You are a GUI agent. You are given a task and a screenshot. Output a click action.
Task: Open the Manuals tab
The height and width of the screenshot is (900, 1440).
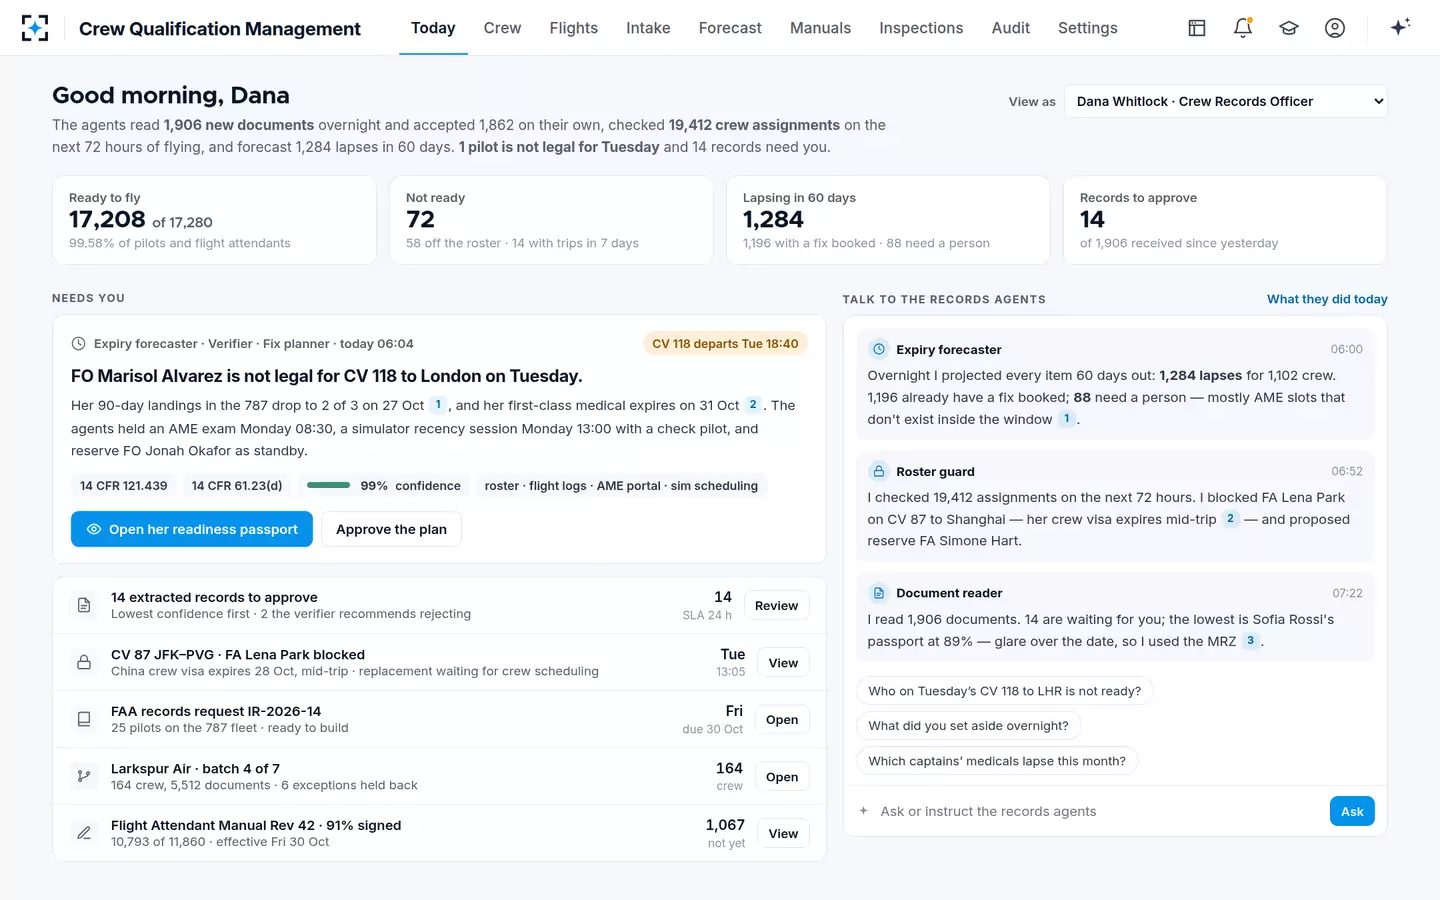click(820, 28)
